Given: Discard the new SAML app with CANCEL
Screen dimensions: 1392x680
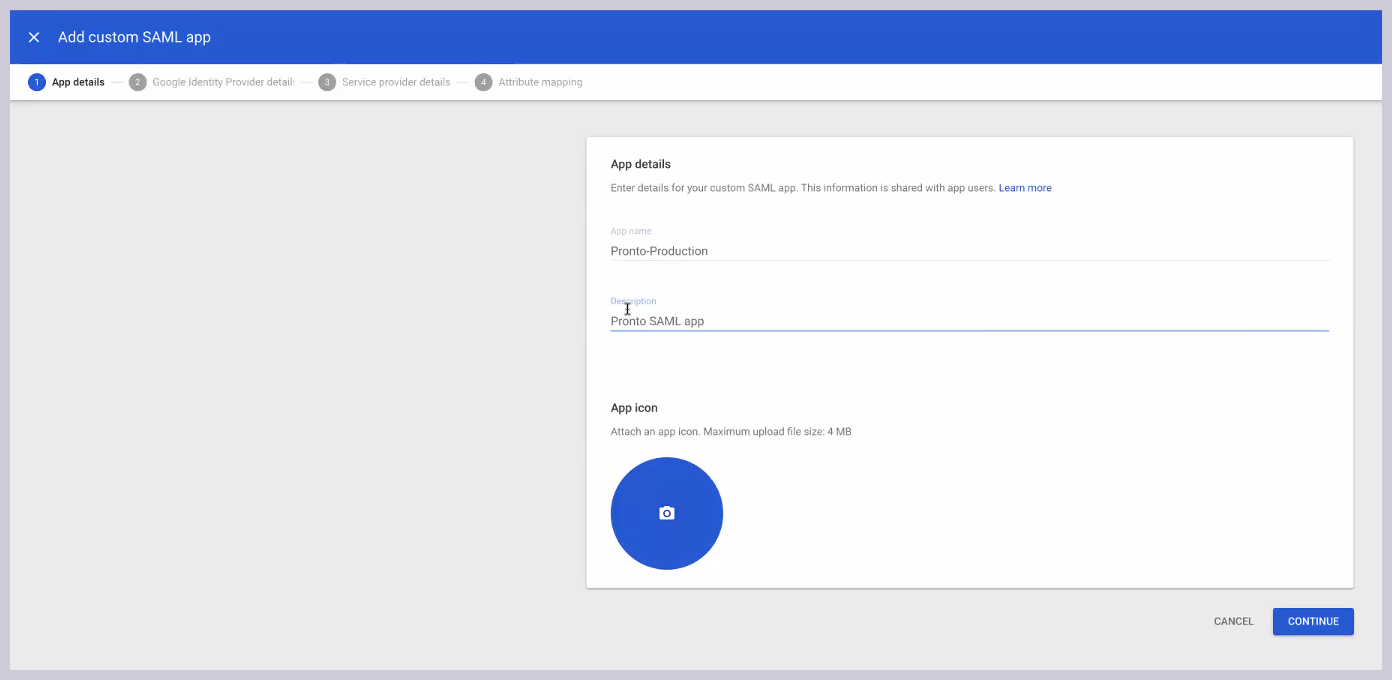Looking at the screenshot, I should coord(1233,621).
